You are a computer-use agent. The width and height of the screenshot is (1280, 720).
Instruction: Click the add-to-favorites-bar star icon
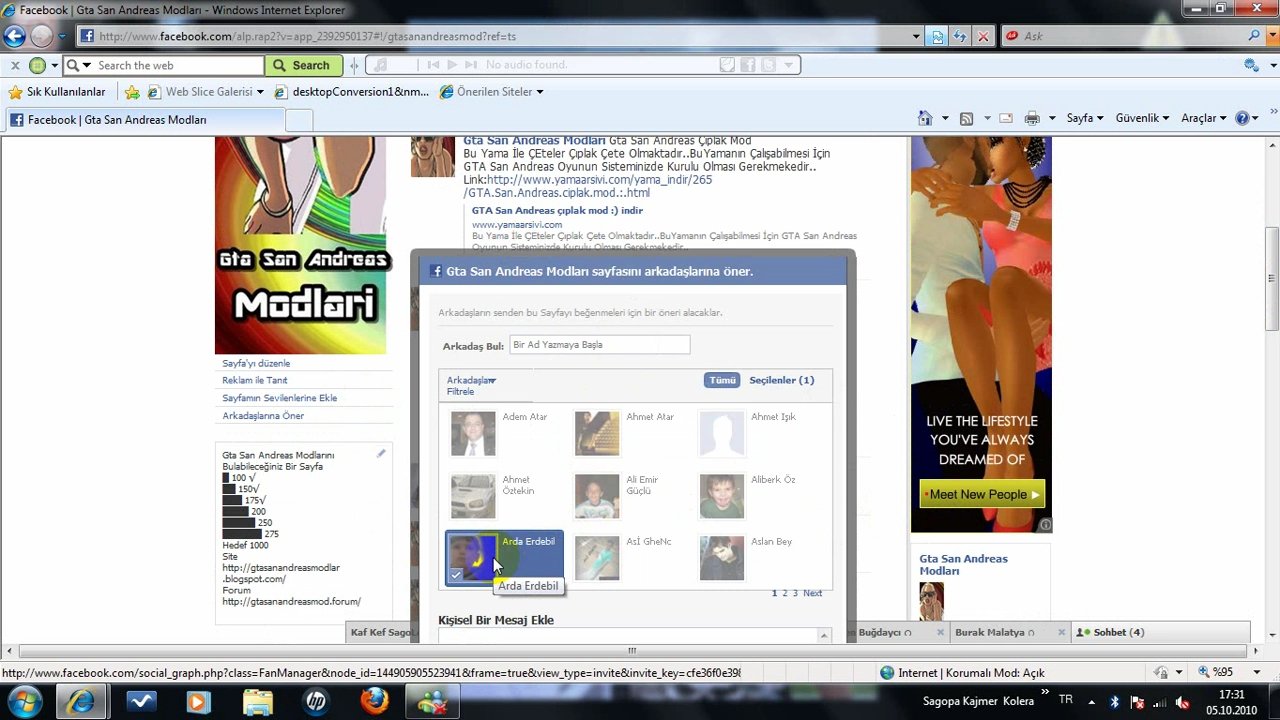pyautogui.click(x=132, y=92)
